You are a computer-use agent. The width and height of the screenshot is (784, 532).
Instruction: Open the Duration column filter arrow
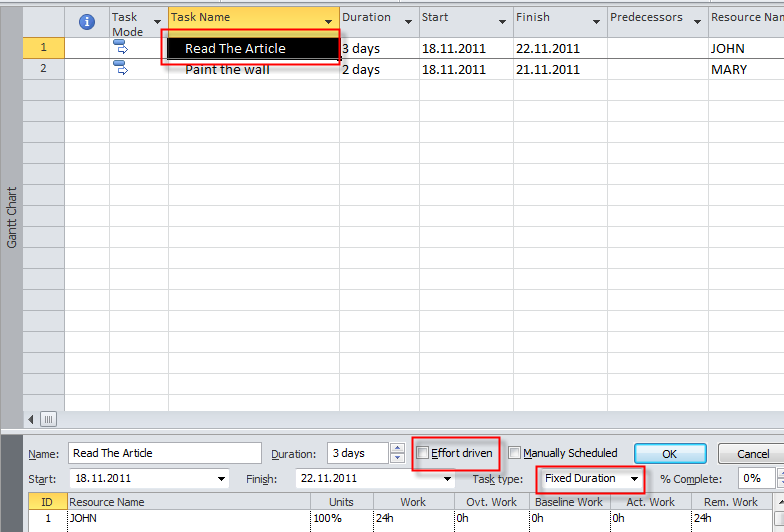pyautogui.click(x=408, y=22)
